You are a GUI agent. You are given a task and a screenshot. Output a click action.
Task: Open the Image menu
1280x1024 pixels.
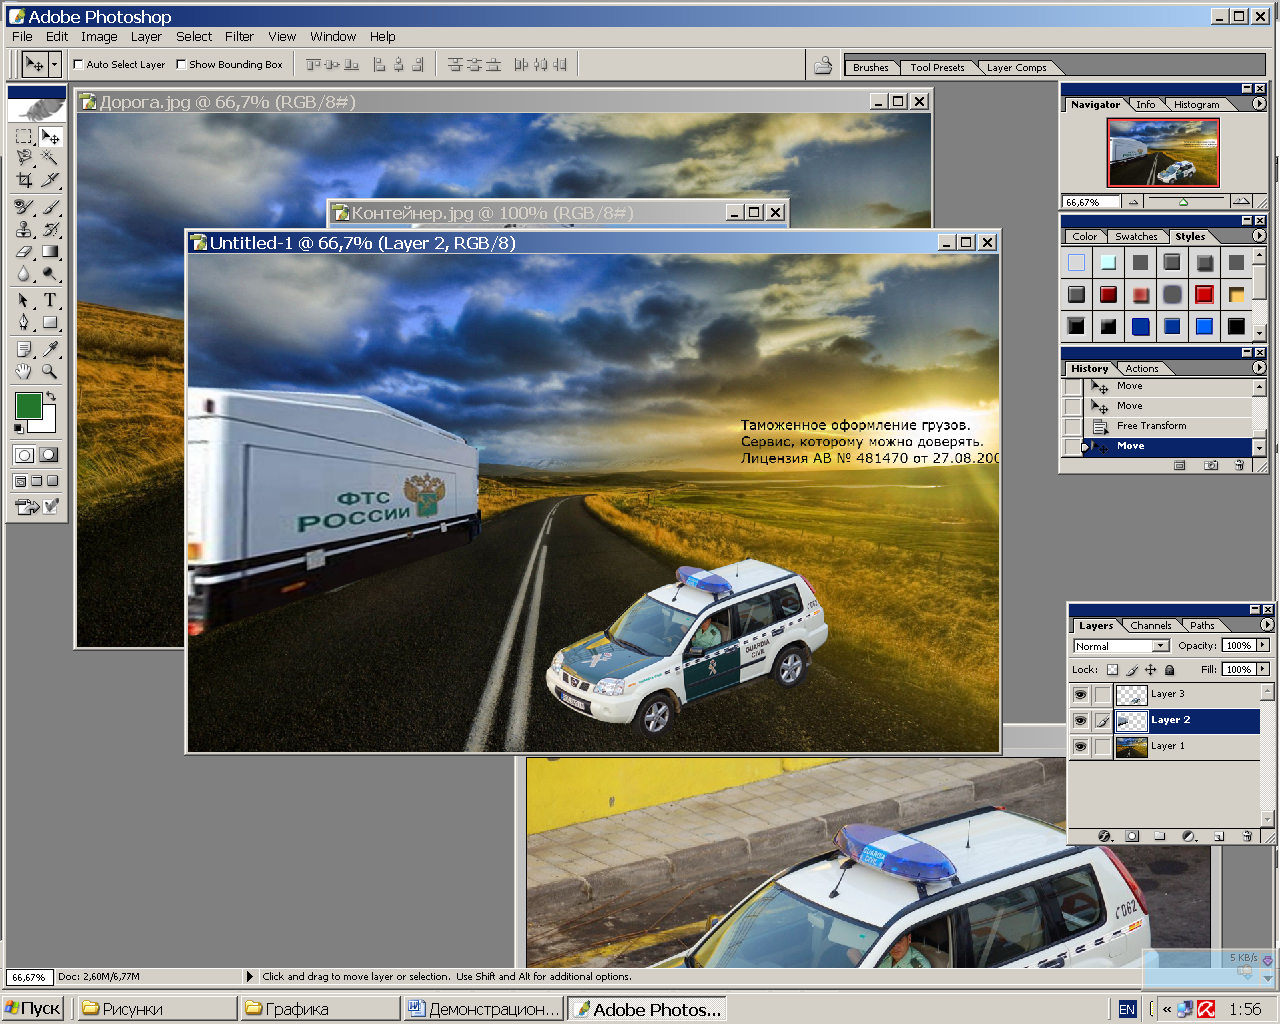pos(99,36)
